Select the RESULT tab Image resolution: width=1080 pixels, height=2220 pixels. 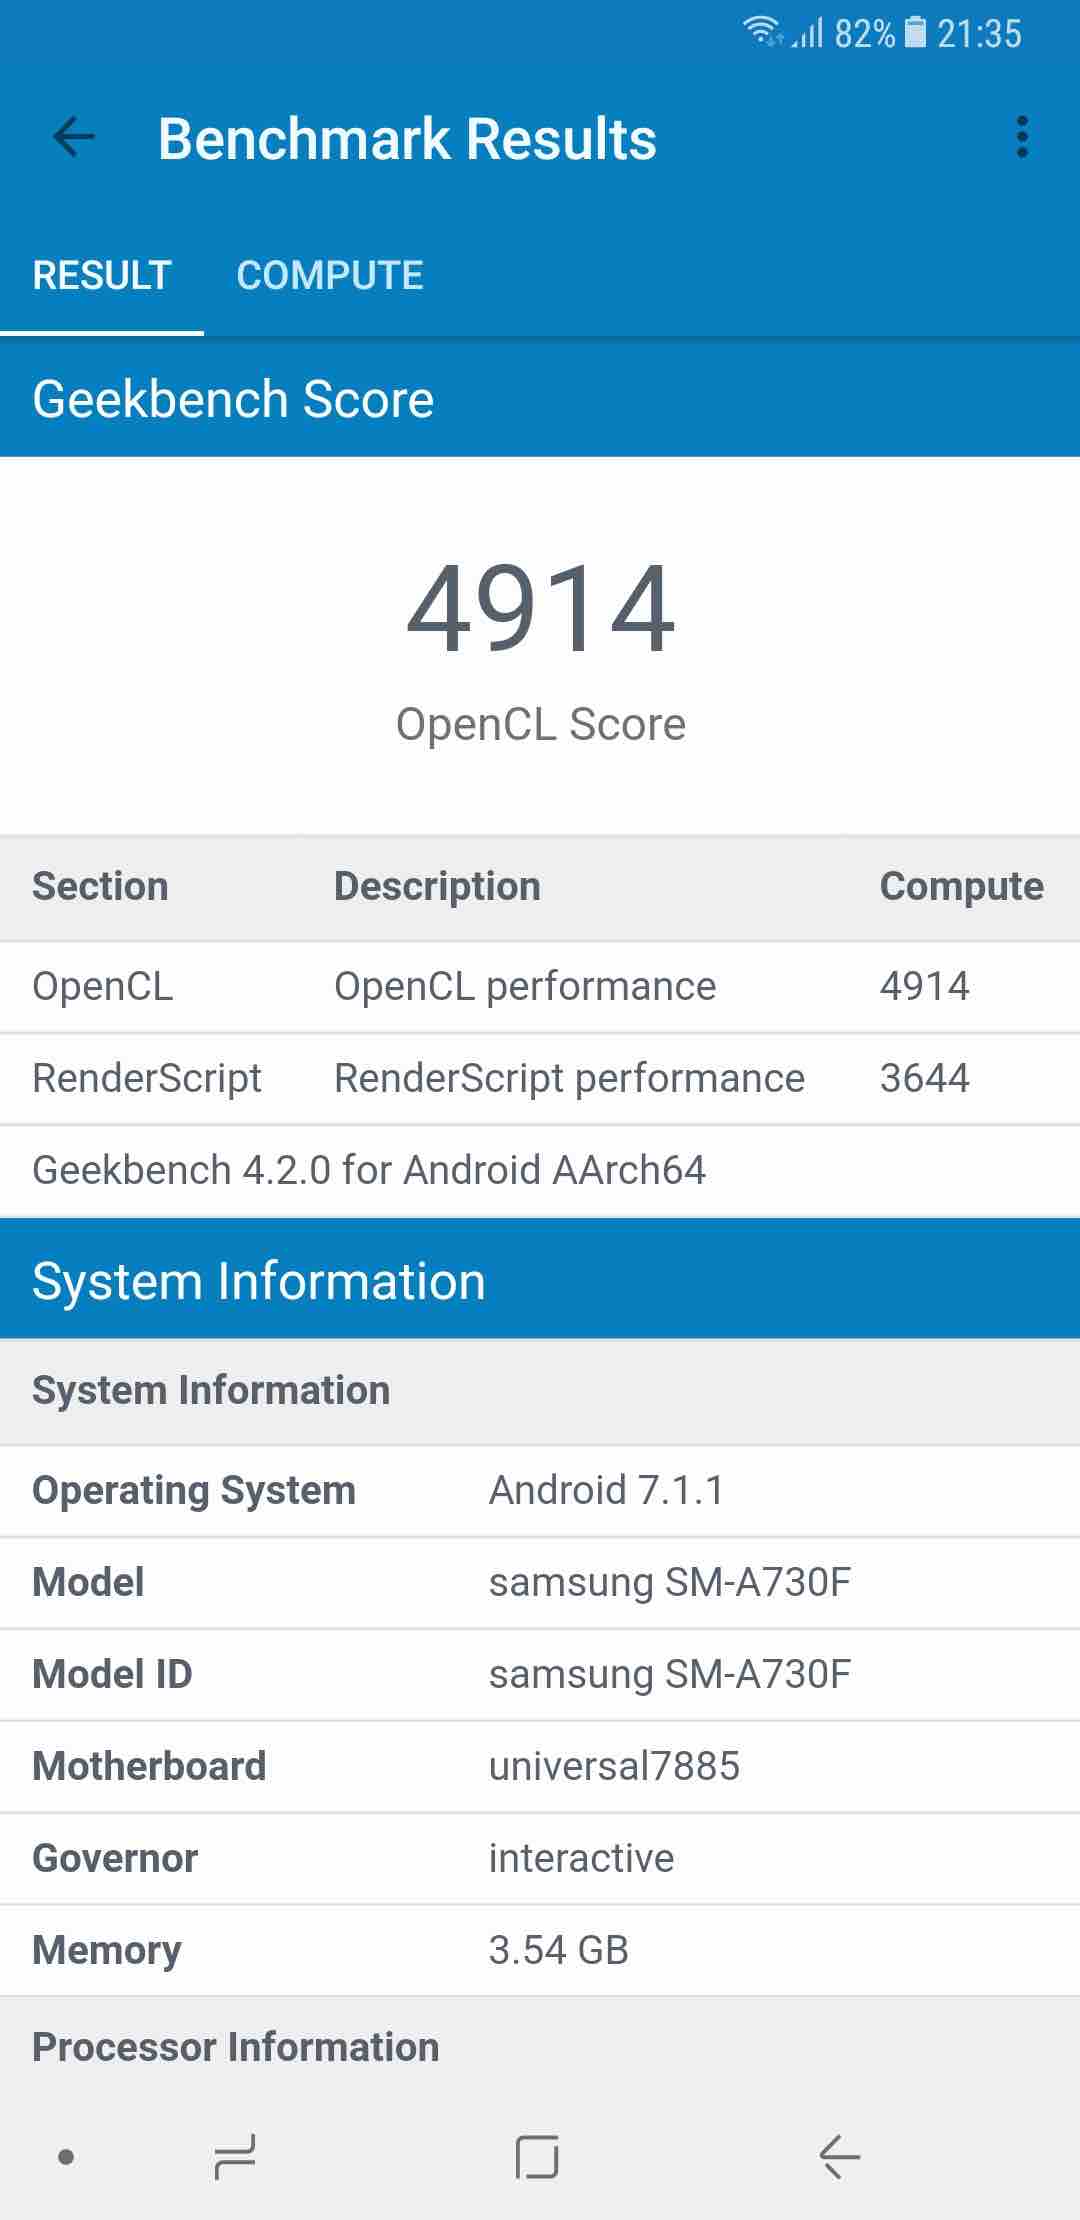[102, 275]
